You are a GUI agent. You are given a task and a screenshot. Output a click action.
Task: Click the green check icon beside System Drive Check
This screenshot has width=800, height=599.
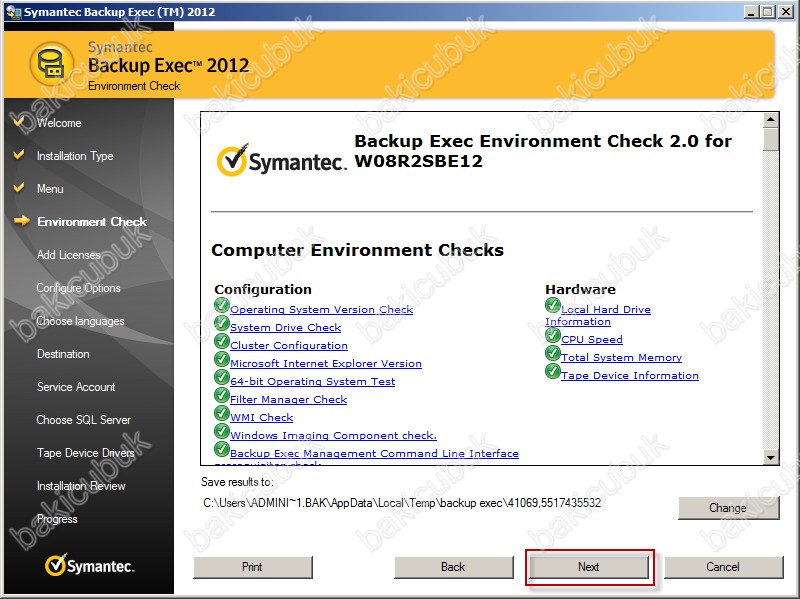coord(221,323)
